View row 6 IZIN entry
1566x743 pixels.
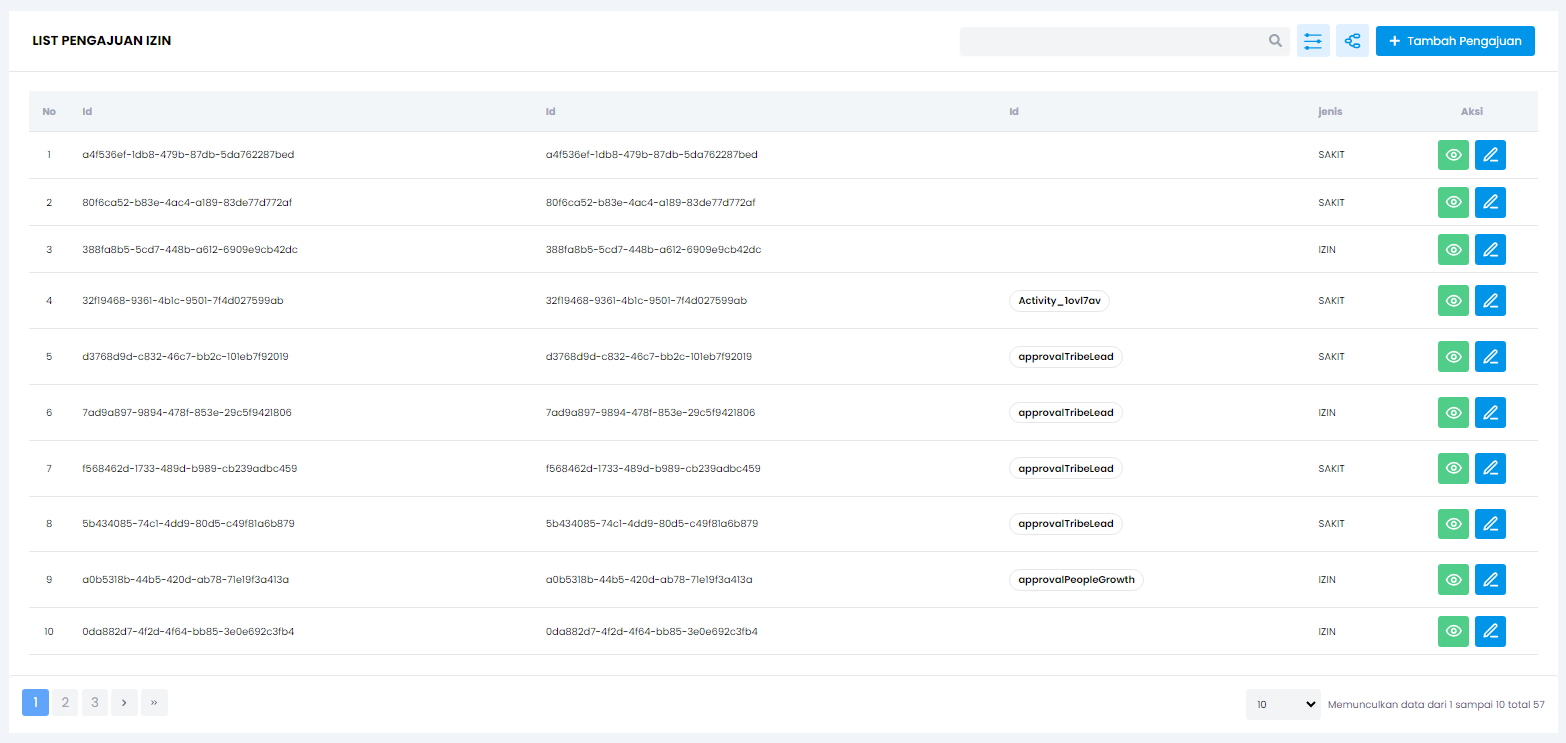click(x=1453, y=413)
